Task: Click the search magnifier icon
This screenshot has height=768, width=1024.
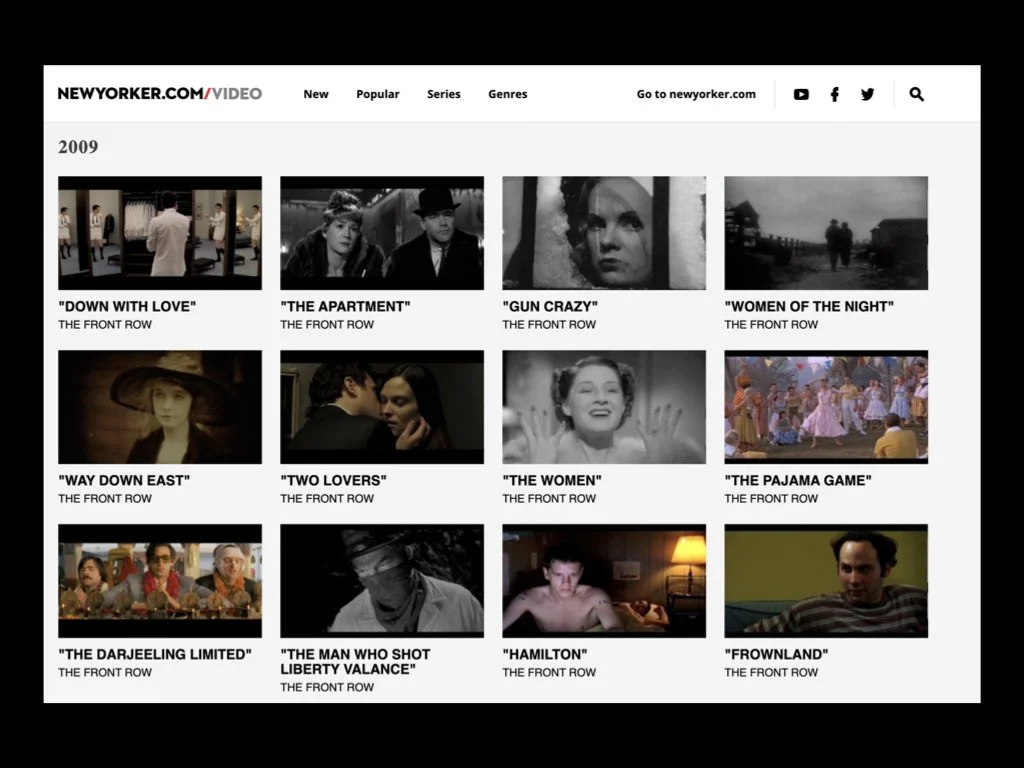Action: point(916,95)
